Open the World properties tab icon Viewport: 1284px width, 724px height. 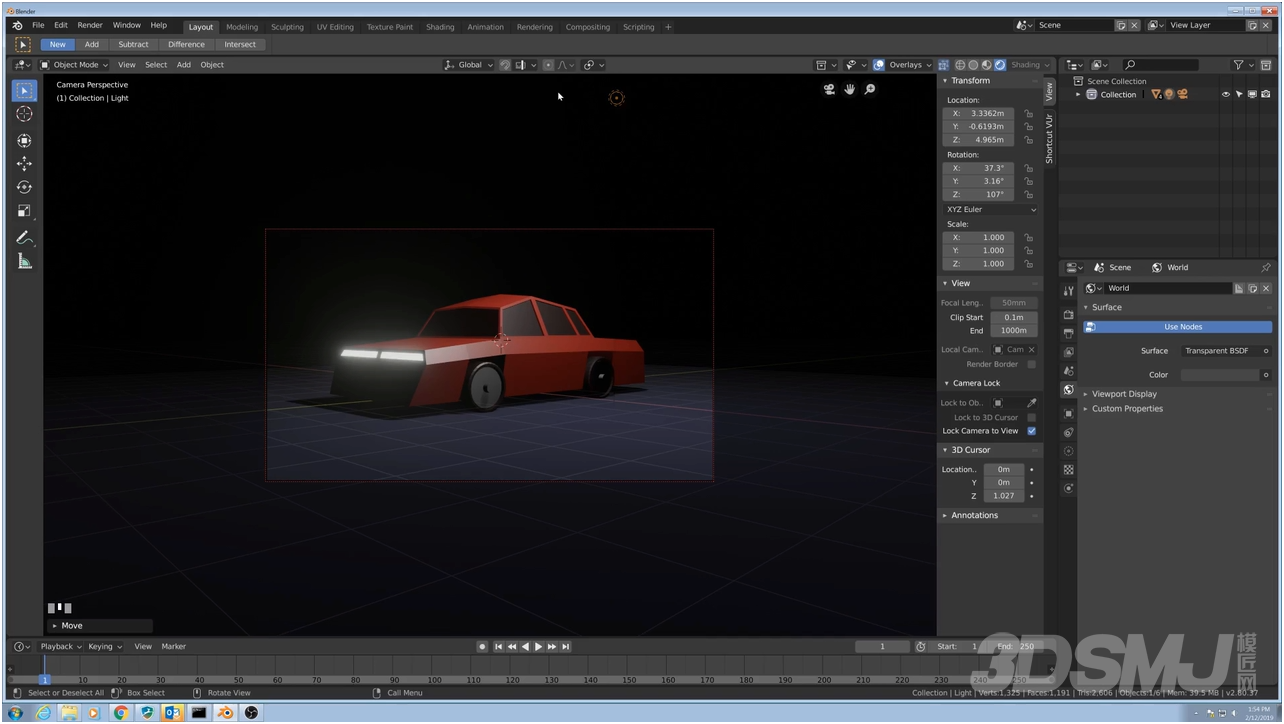click(x=1068, y=390)
